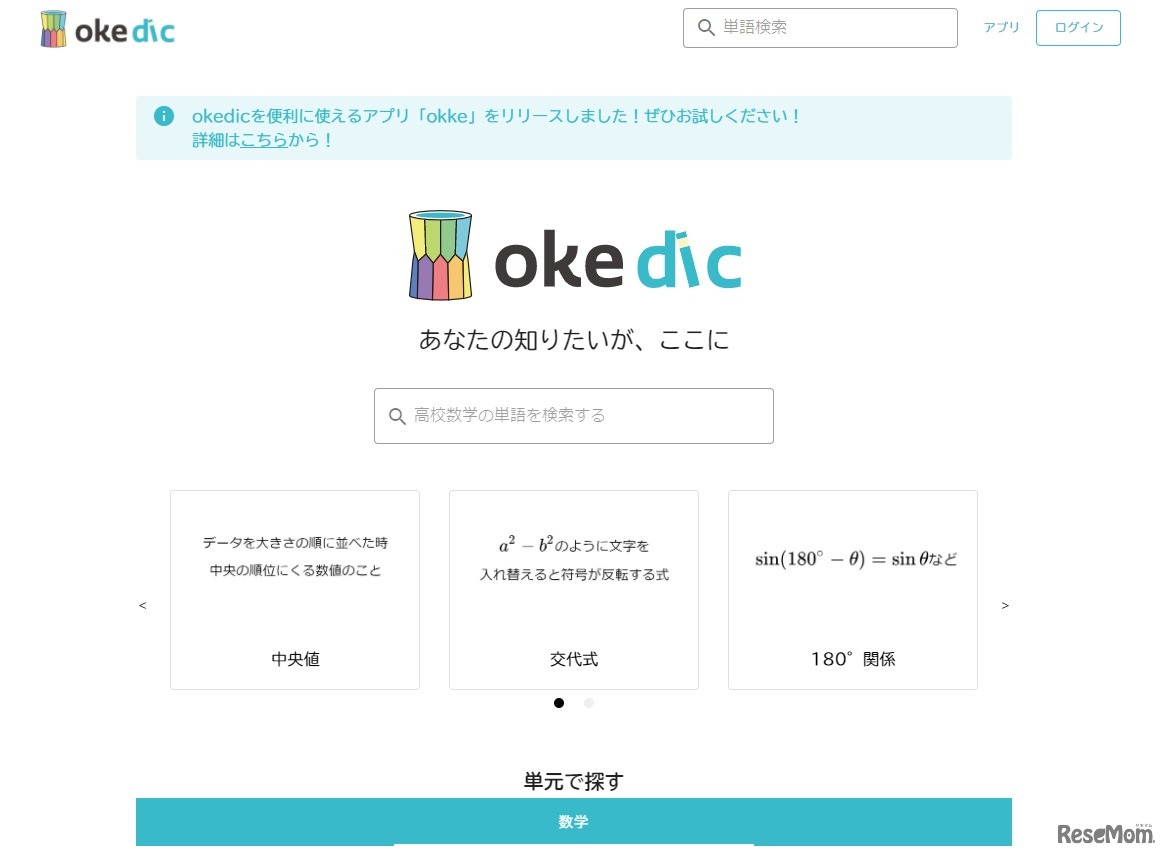
Task: Select the second carousel page dot
Action: 588,703
